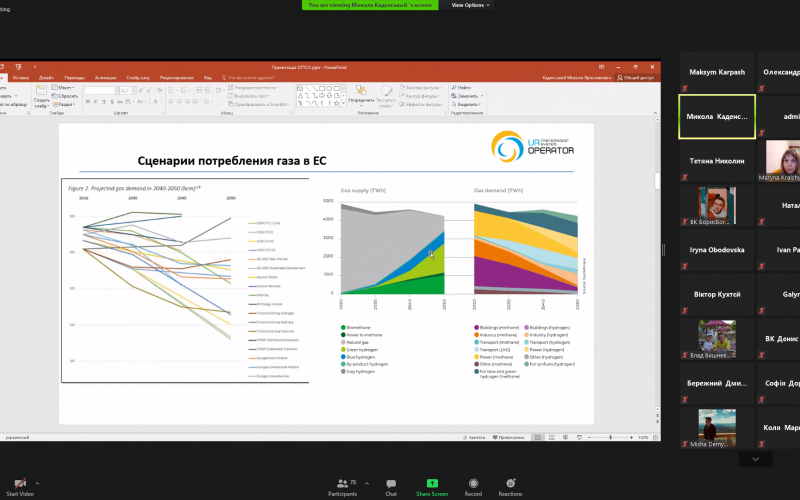Toggle bold Ж formatting
800x500 pixels.
click(88, 102)
